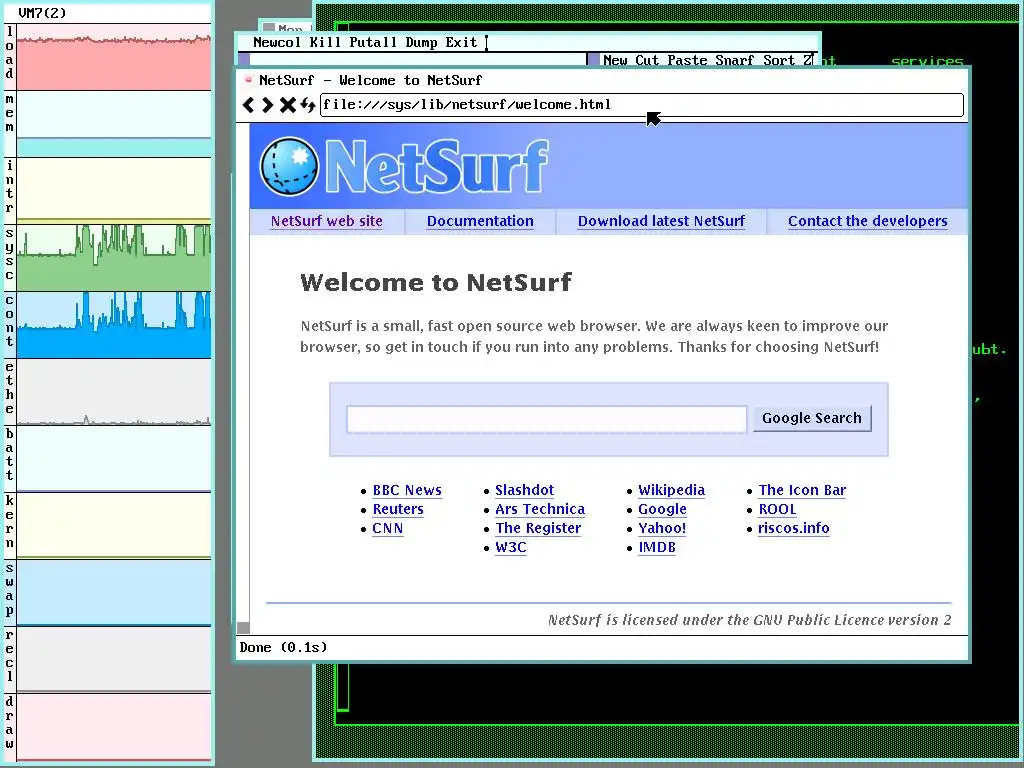This screenshot has height=768, width=1024.
Task: Open The Icon Bar link
Action: point(802,490)
